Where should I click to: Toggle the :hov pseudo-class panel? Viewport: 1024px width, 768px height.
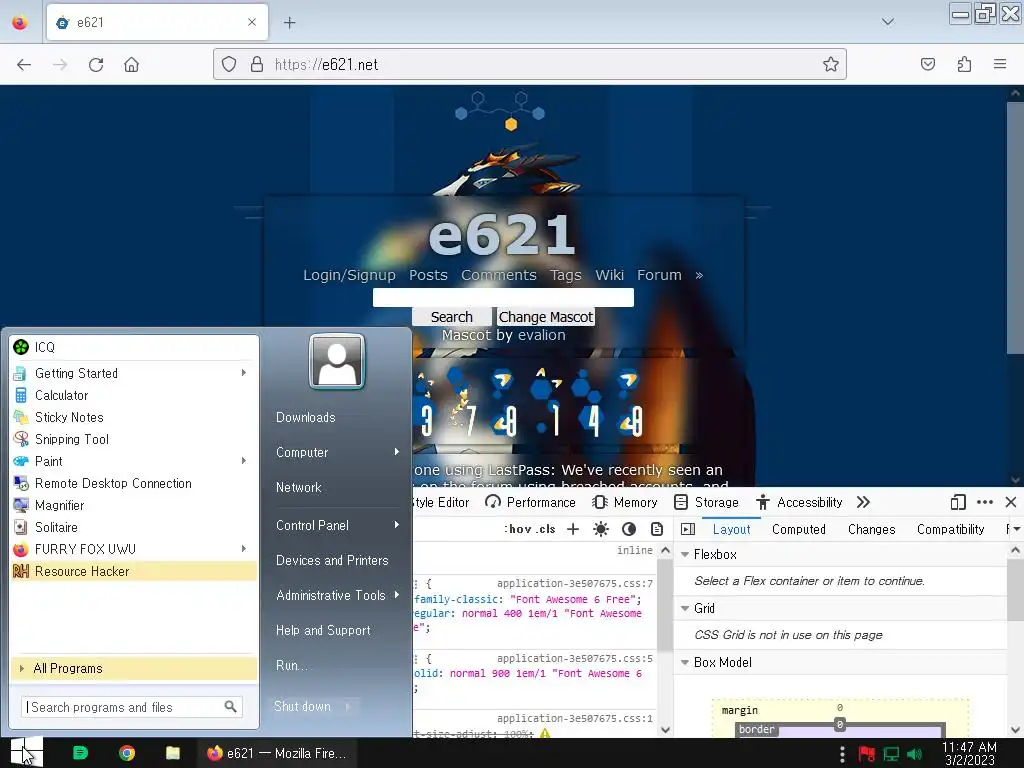pos(519,529)
